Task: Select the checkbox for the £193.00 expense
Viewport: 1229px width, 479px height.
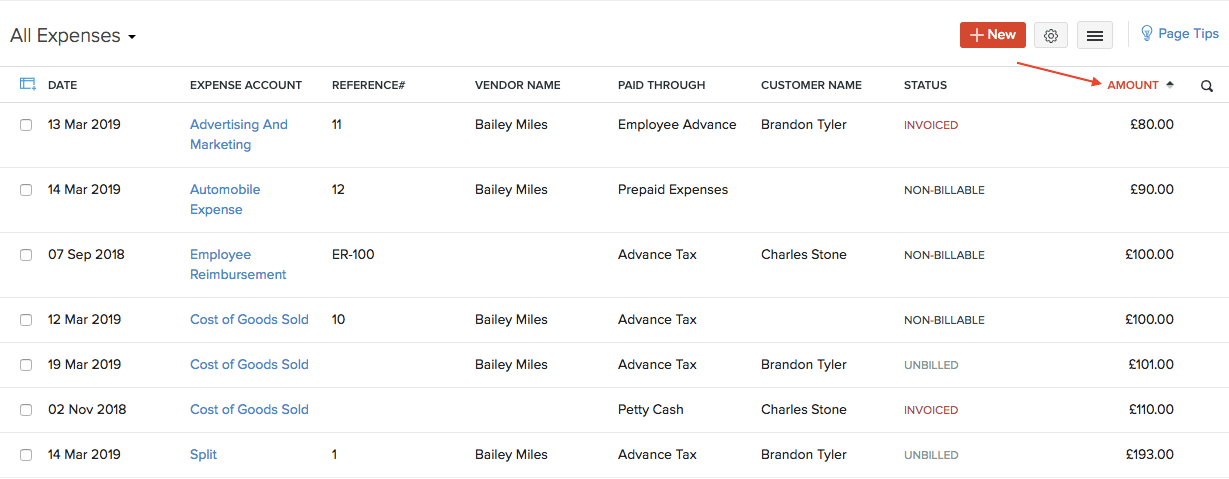Action: pos(26,455)
